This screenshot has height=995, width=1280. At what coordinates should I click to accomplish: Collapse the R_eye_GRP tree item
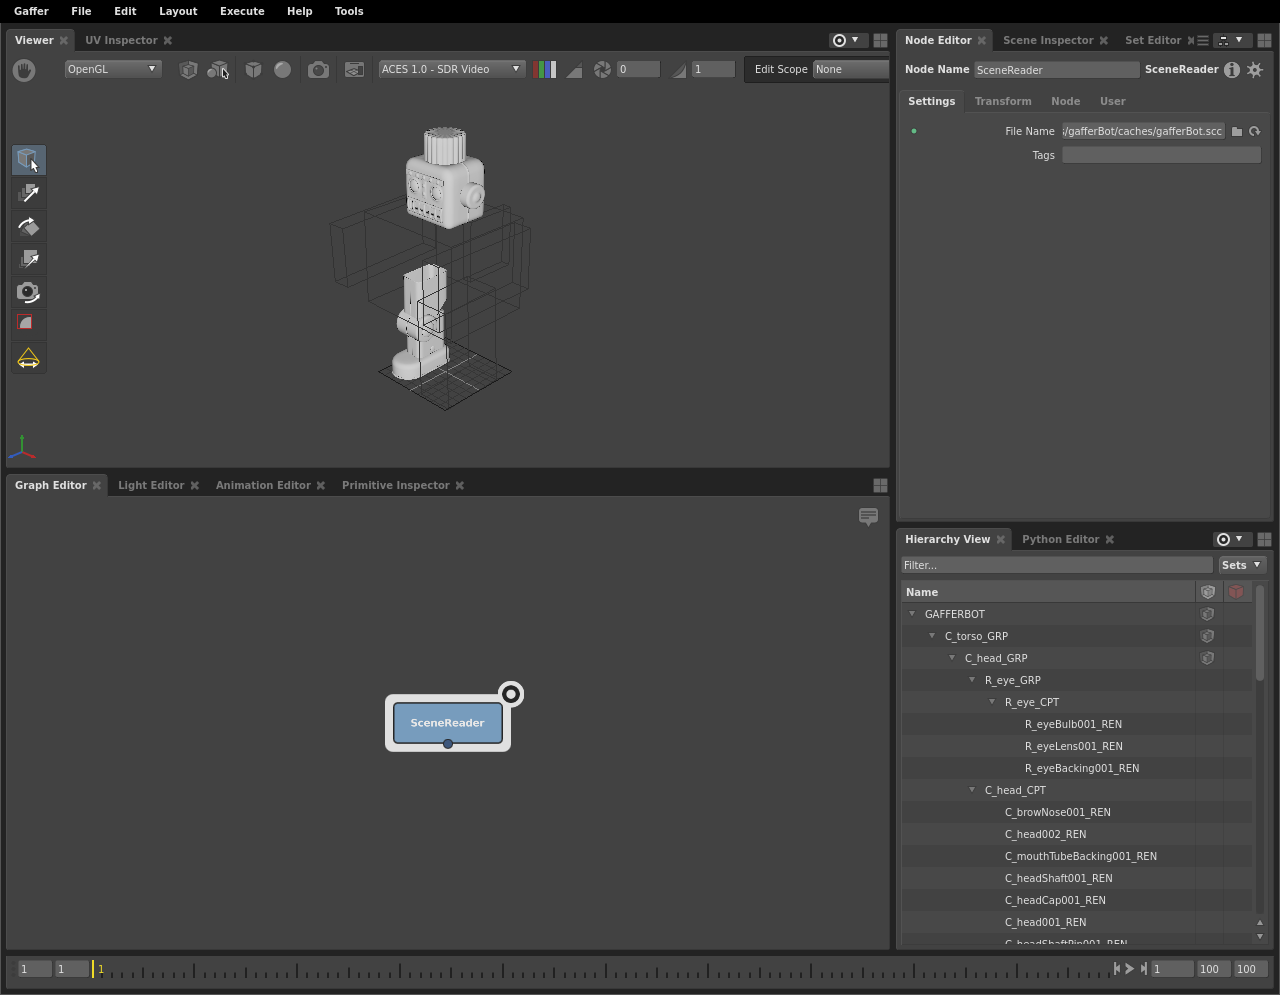[x=972, y=680]
